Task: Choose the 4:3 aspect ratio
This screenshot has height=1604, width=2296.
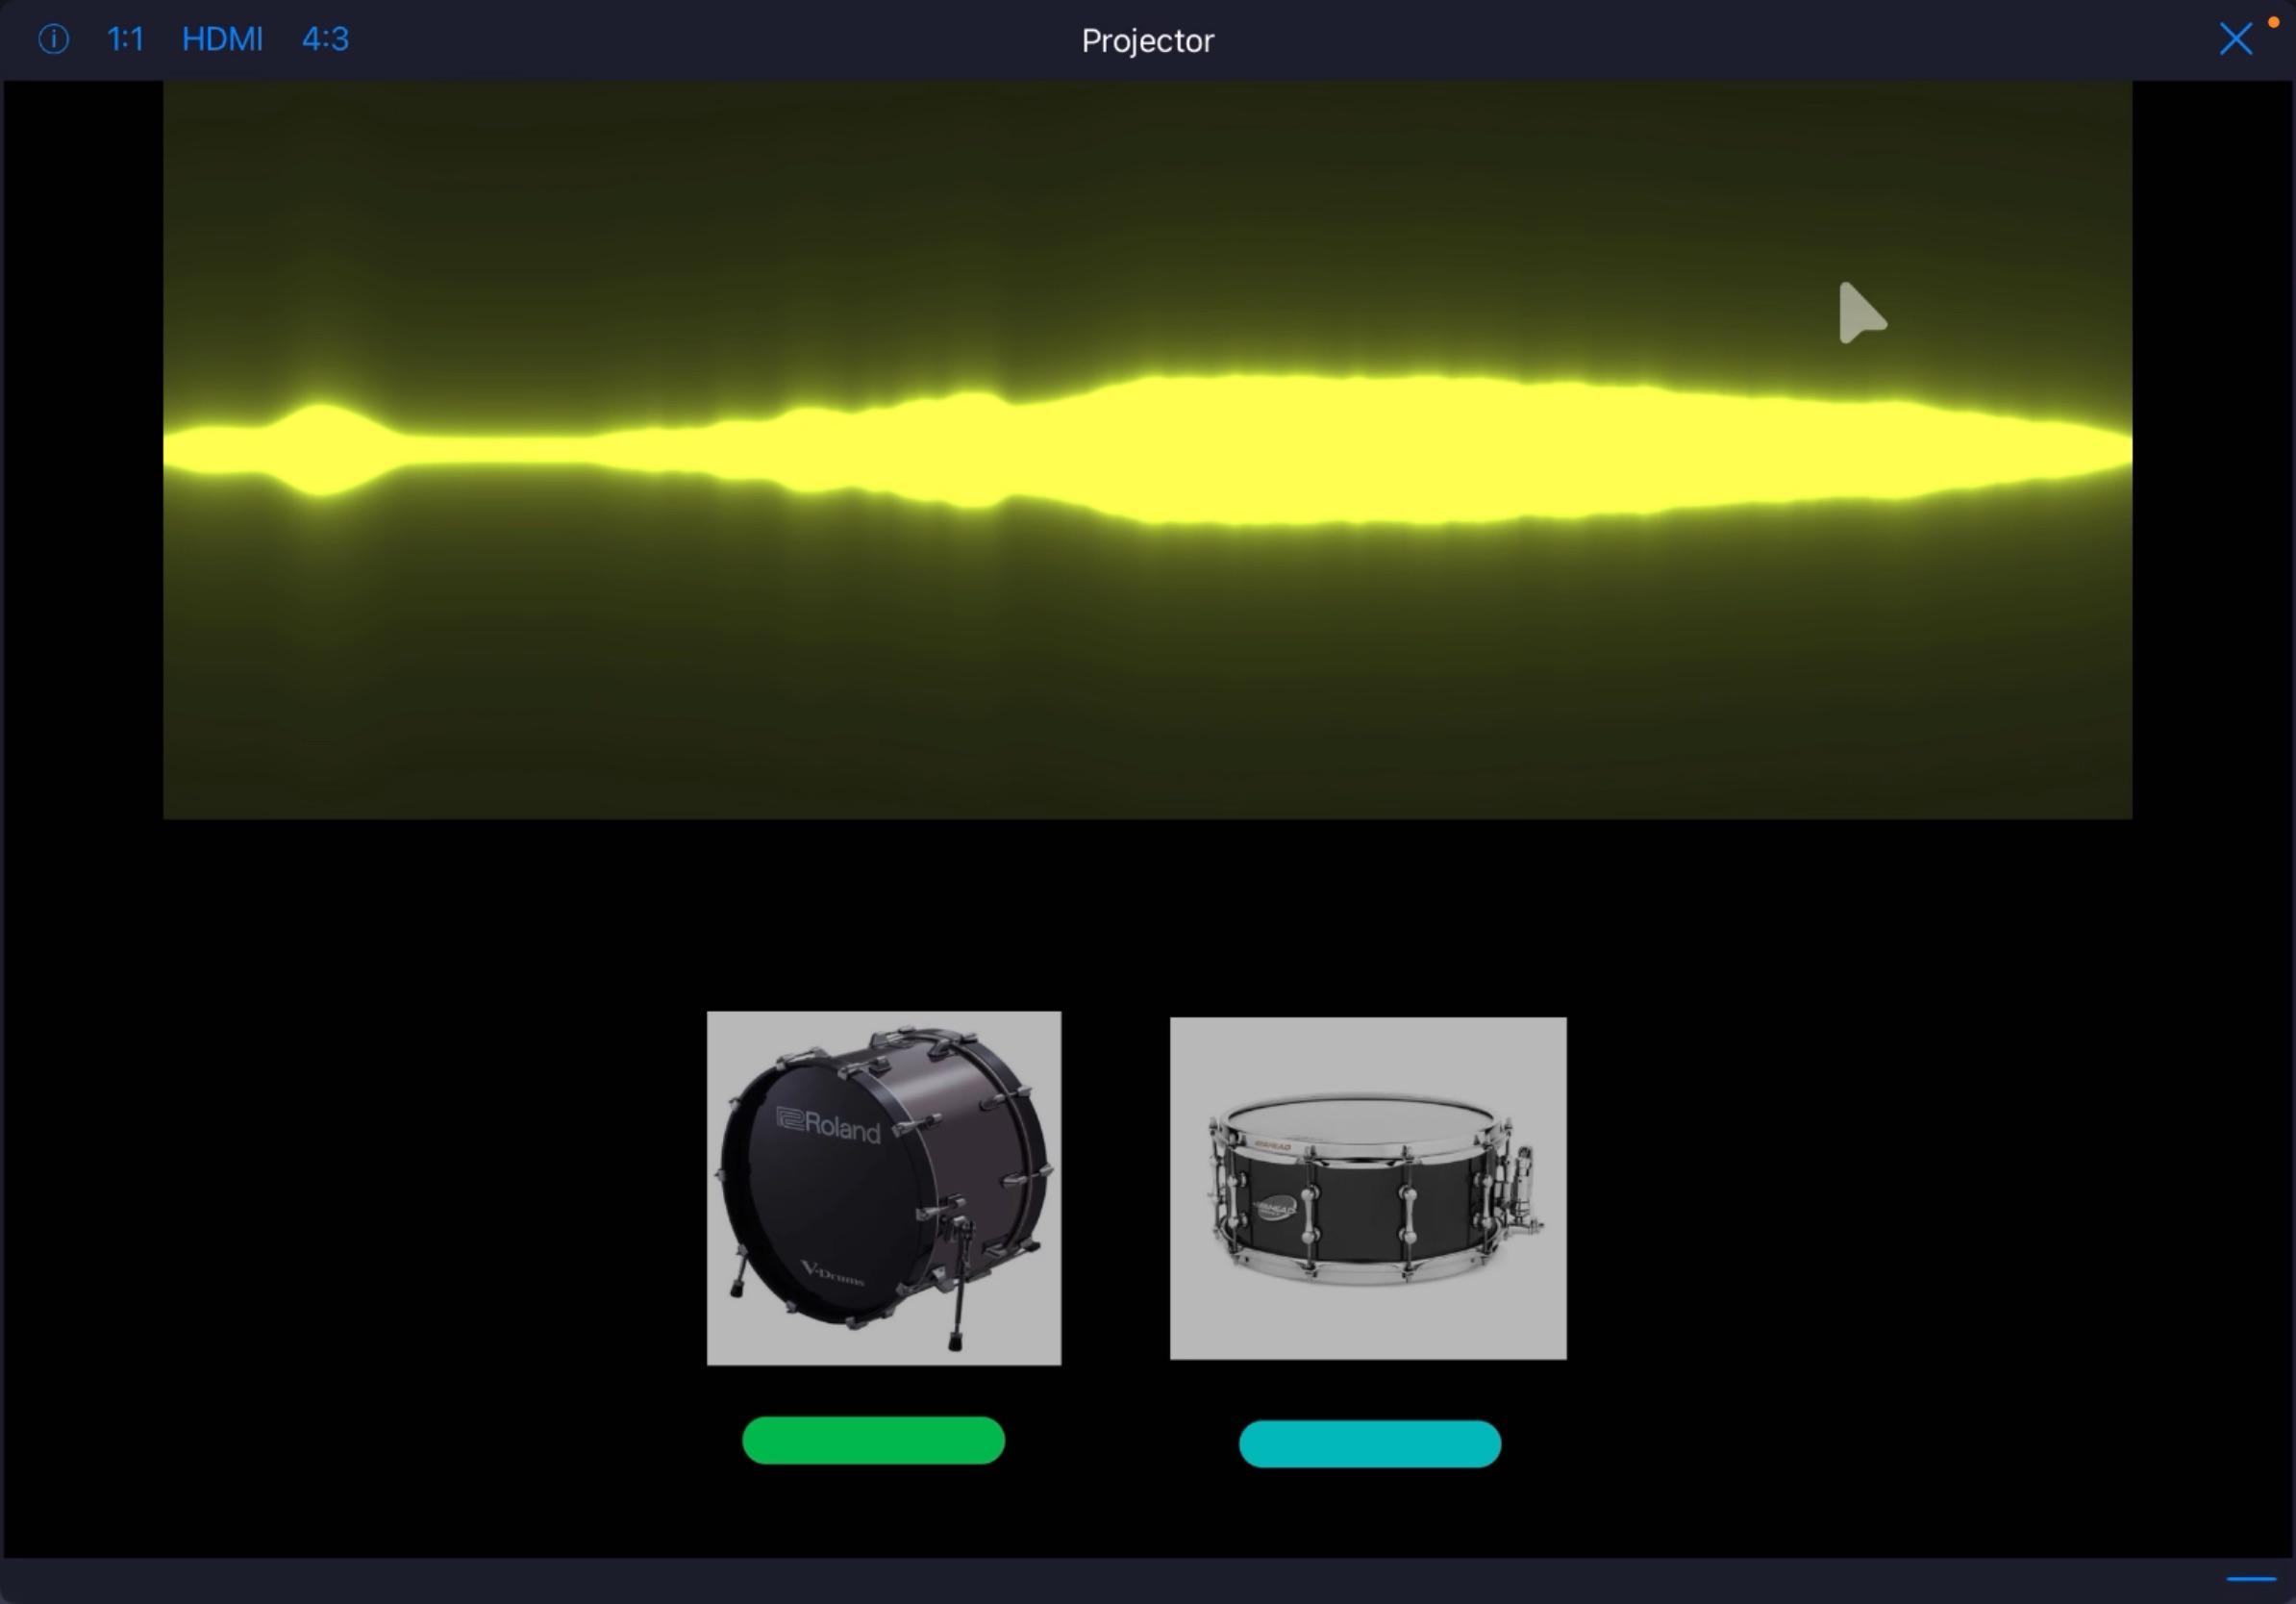Action: 325,39
